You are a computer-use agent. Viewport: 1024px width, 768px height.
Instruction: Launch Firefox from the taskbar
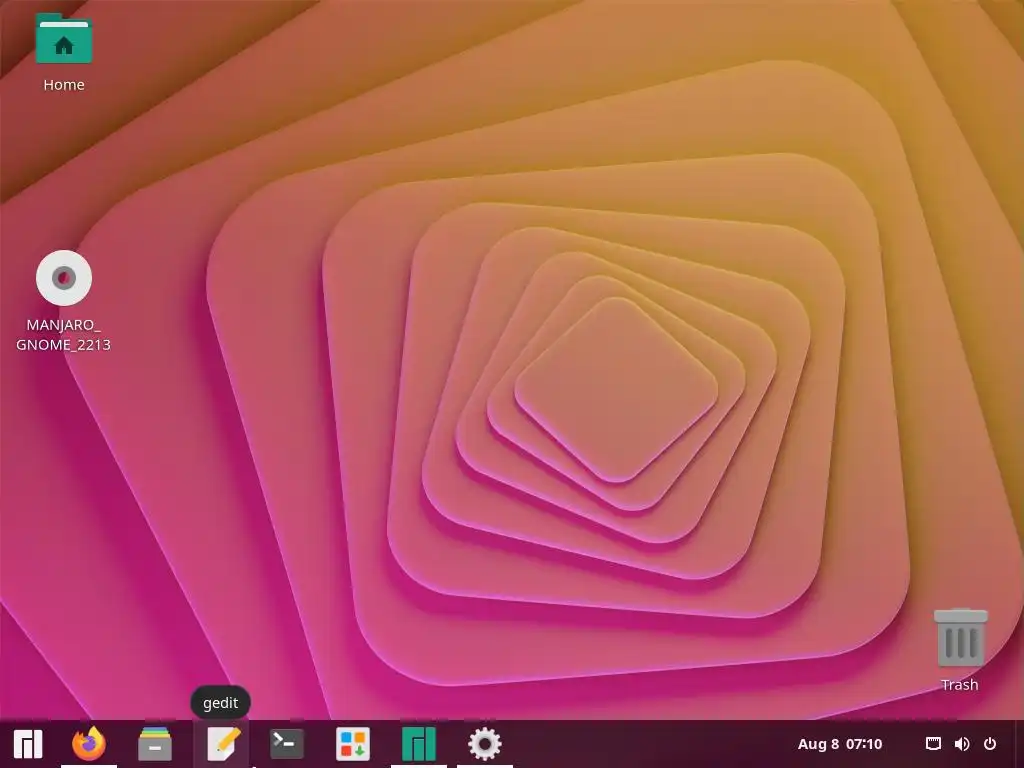click(x=89, y=744)
